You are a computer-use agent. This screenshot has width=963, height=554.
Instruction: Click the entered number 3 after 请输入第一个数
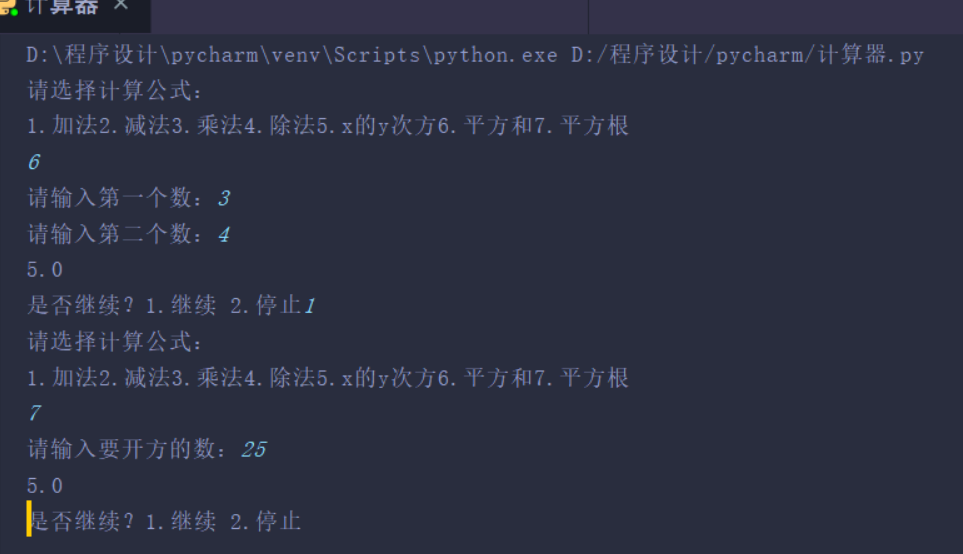(x=223, y=198)
